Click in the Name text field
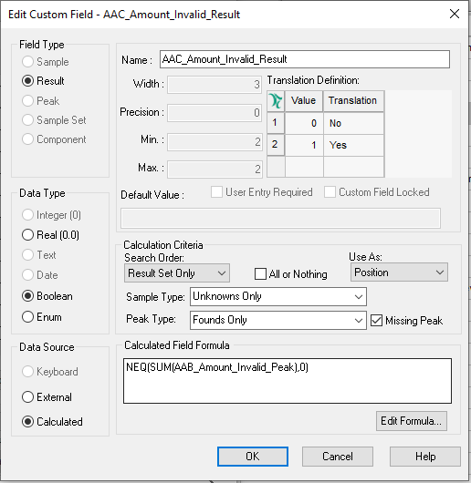The width and height of the screenshot is (471, 483). tap(305, 59)
